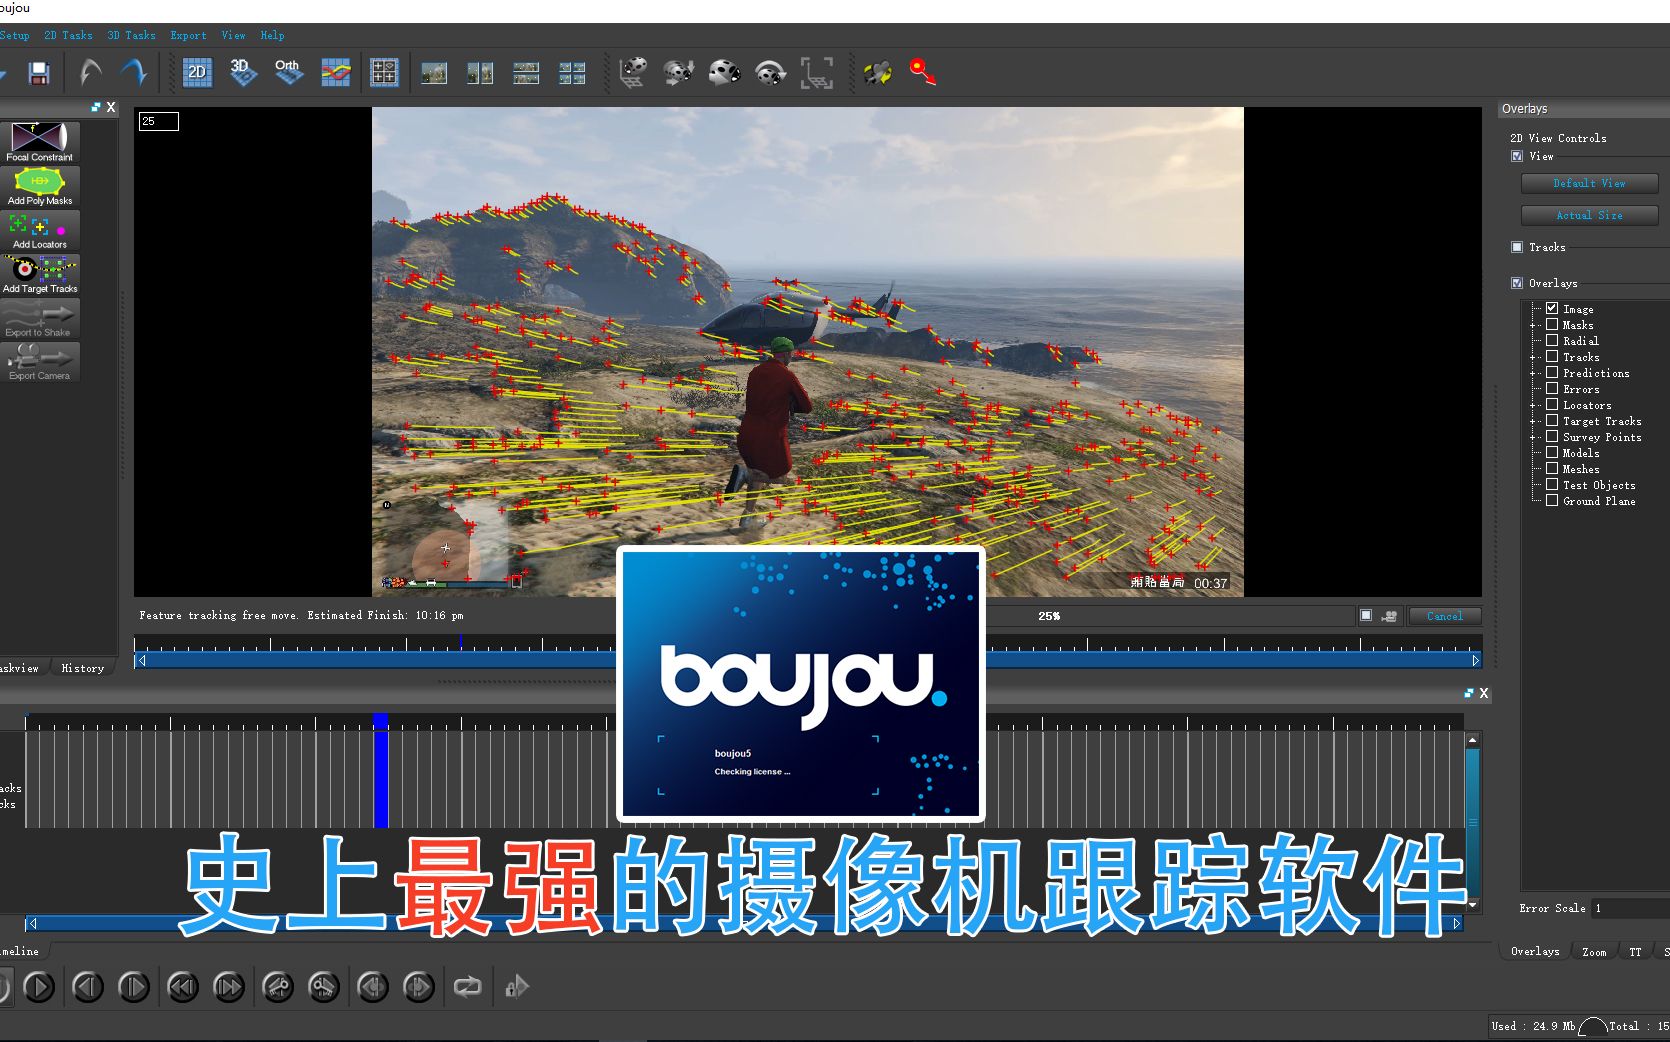1670x1042 pixels.
Task: Enable the Radial overlay checkbox
Action: 1552,340
